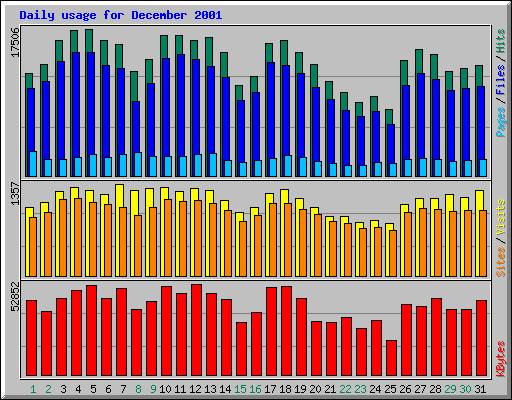Click the 'Pages' legend label
The width and height of the screenshot is (512, 400).
(501, 122)
